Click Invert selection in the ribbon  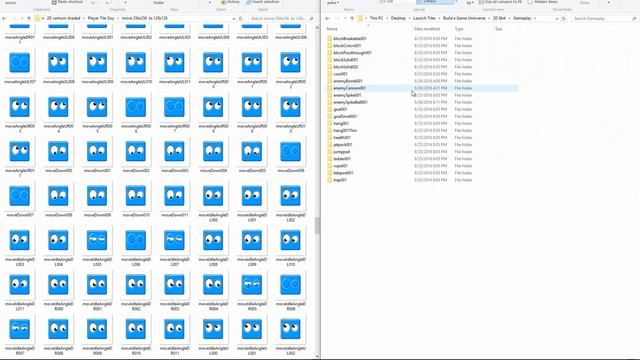coord(263,2)
